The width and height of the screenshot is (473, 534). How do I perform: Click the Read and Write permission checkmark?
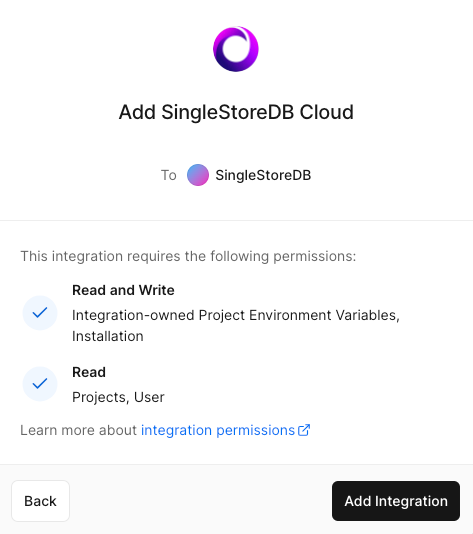click(40, 313)
